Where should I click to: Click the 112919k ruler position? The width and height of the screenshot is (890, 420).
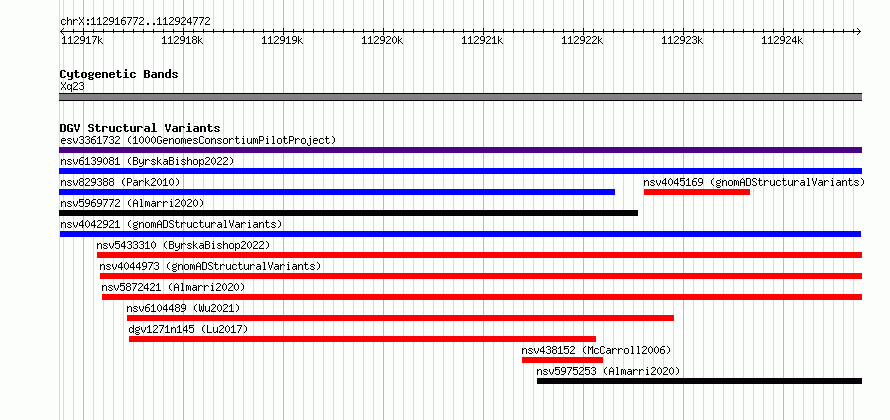coord(282,40)
